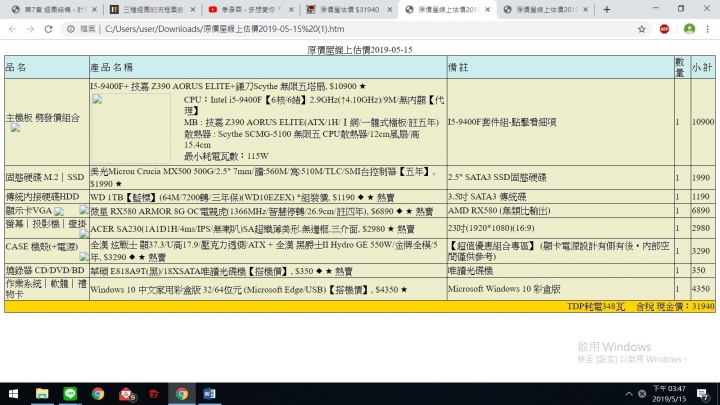Switch to the 三種畫圖的流程圖 tab

coord(152,10)
